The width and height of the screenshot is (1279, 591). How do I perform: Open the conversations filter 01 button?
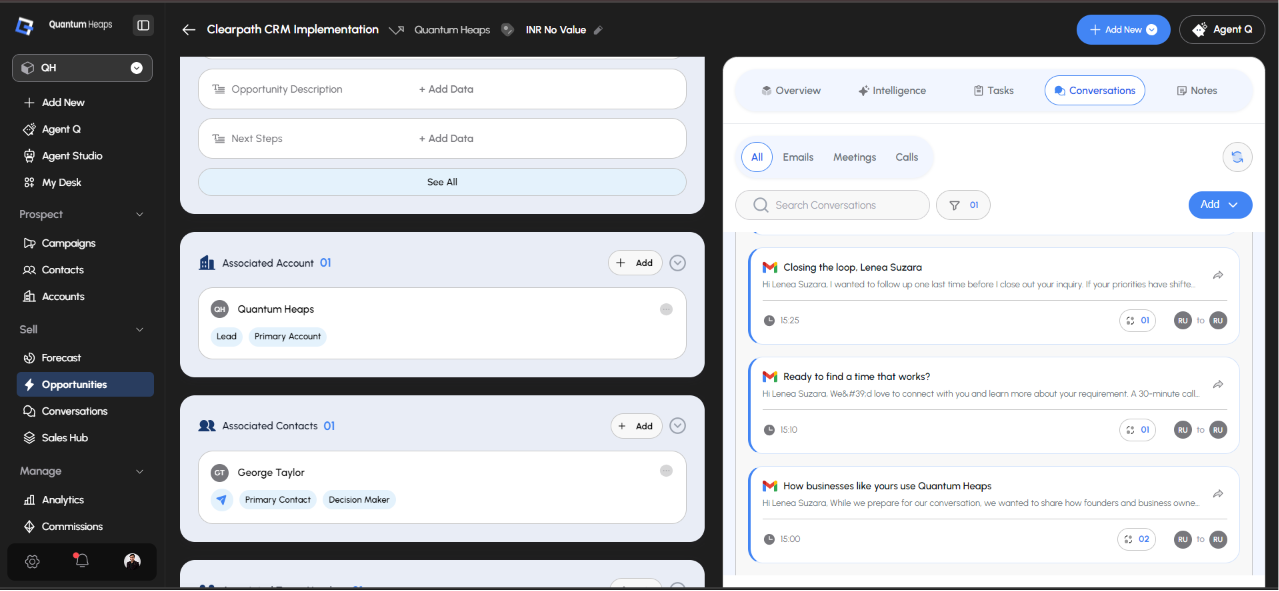[x=963, y=205]
